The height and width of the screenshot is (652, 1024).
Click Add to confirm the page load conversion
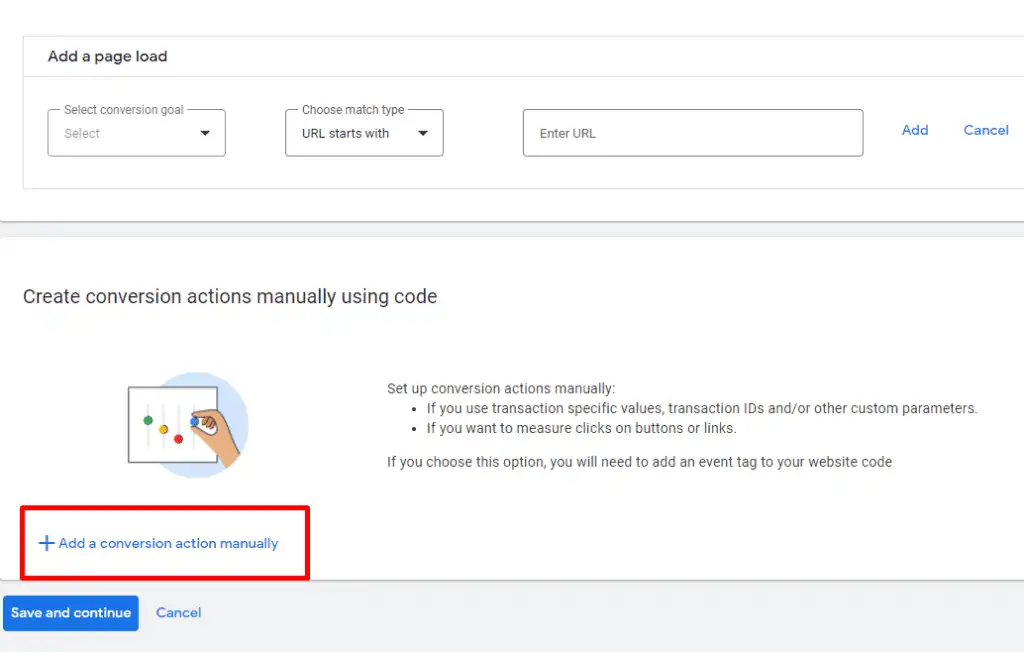coord(914,130)
